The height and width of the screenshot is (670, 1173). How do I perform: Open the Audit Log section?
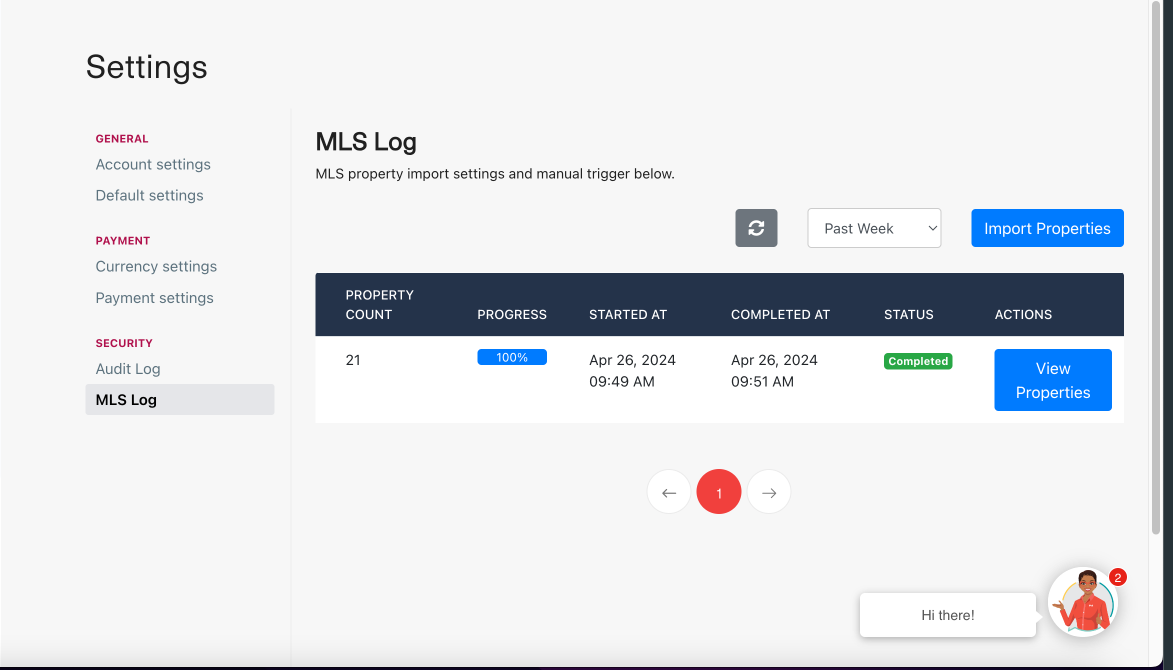[x=128, y=368]
